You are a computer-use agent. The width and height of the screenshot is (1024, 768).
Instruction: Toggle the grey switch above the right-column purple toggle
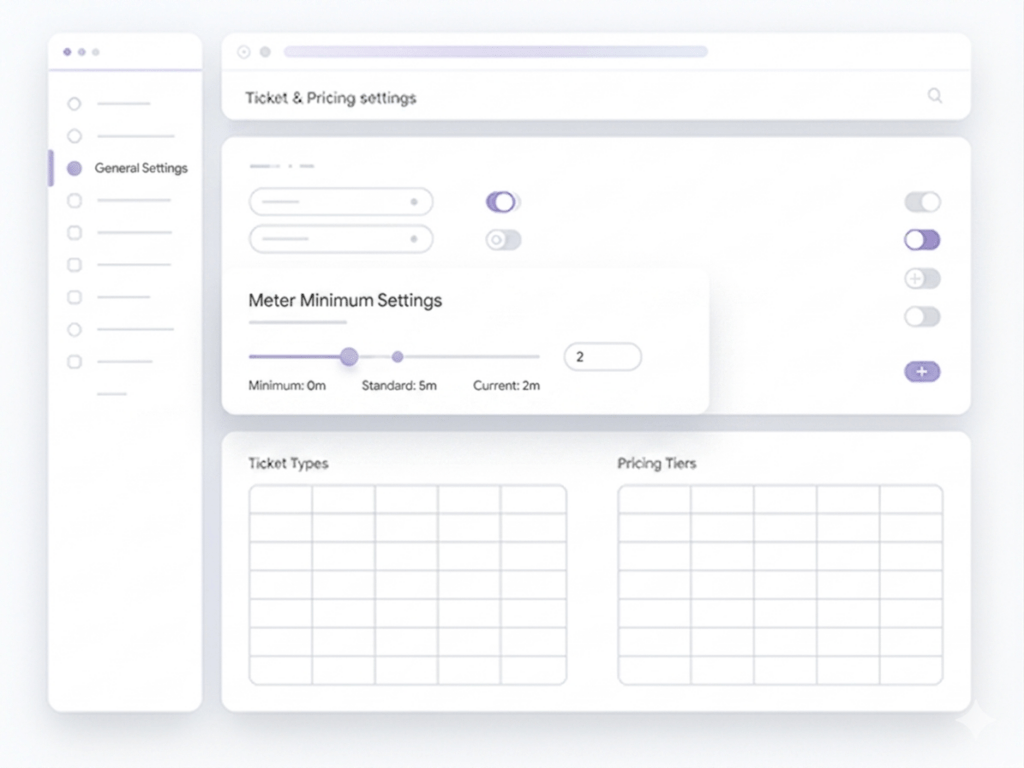[922, 202]
